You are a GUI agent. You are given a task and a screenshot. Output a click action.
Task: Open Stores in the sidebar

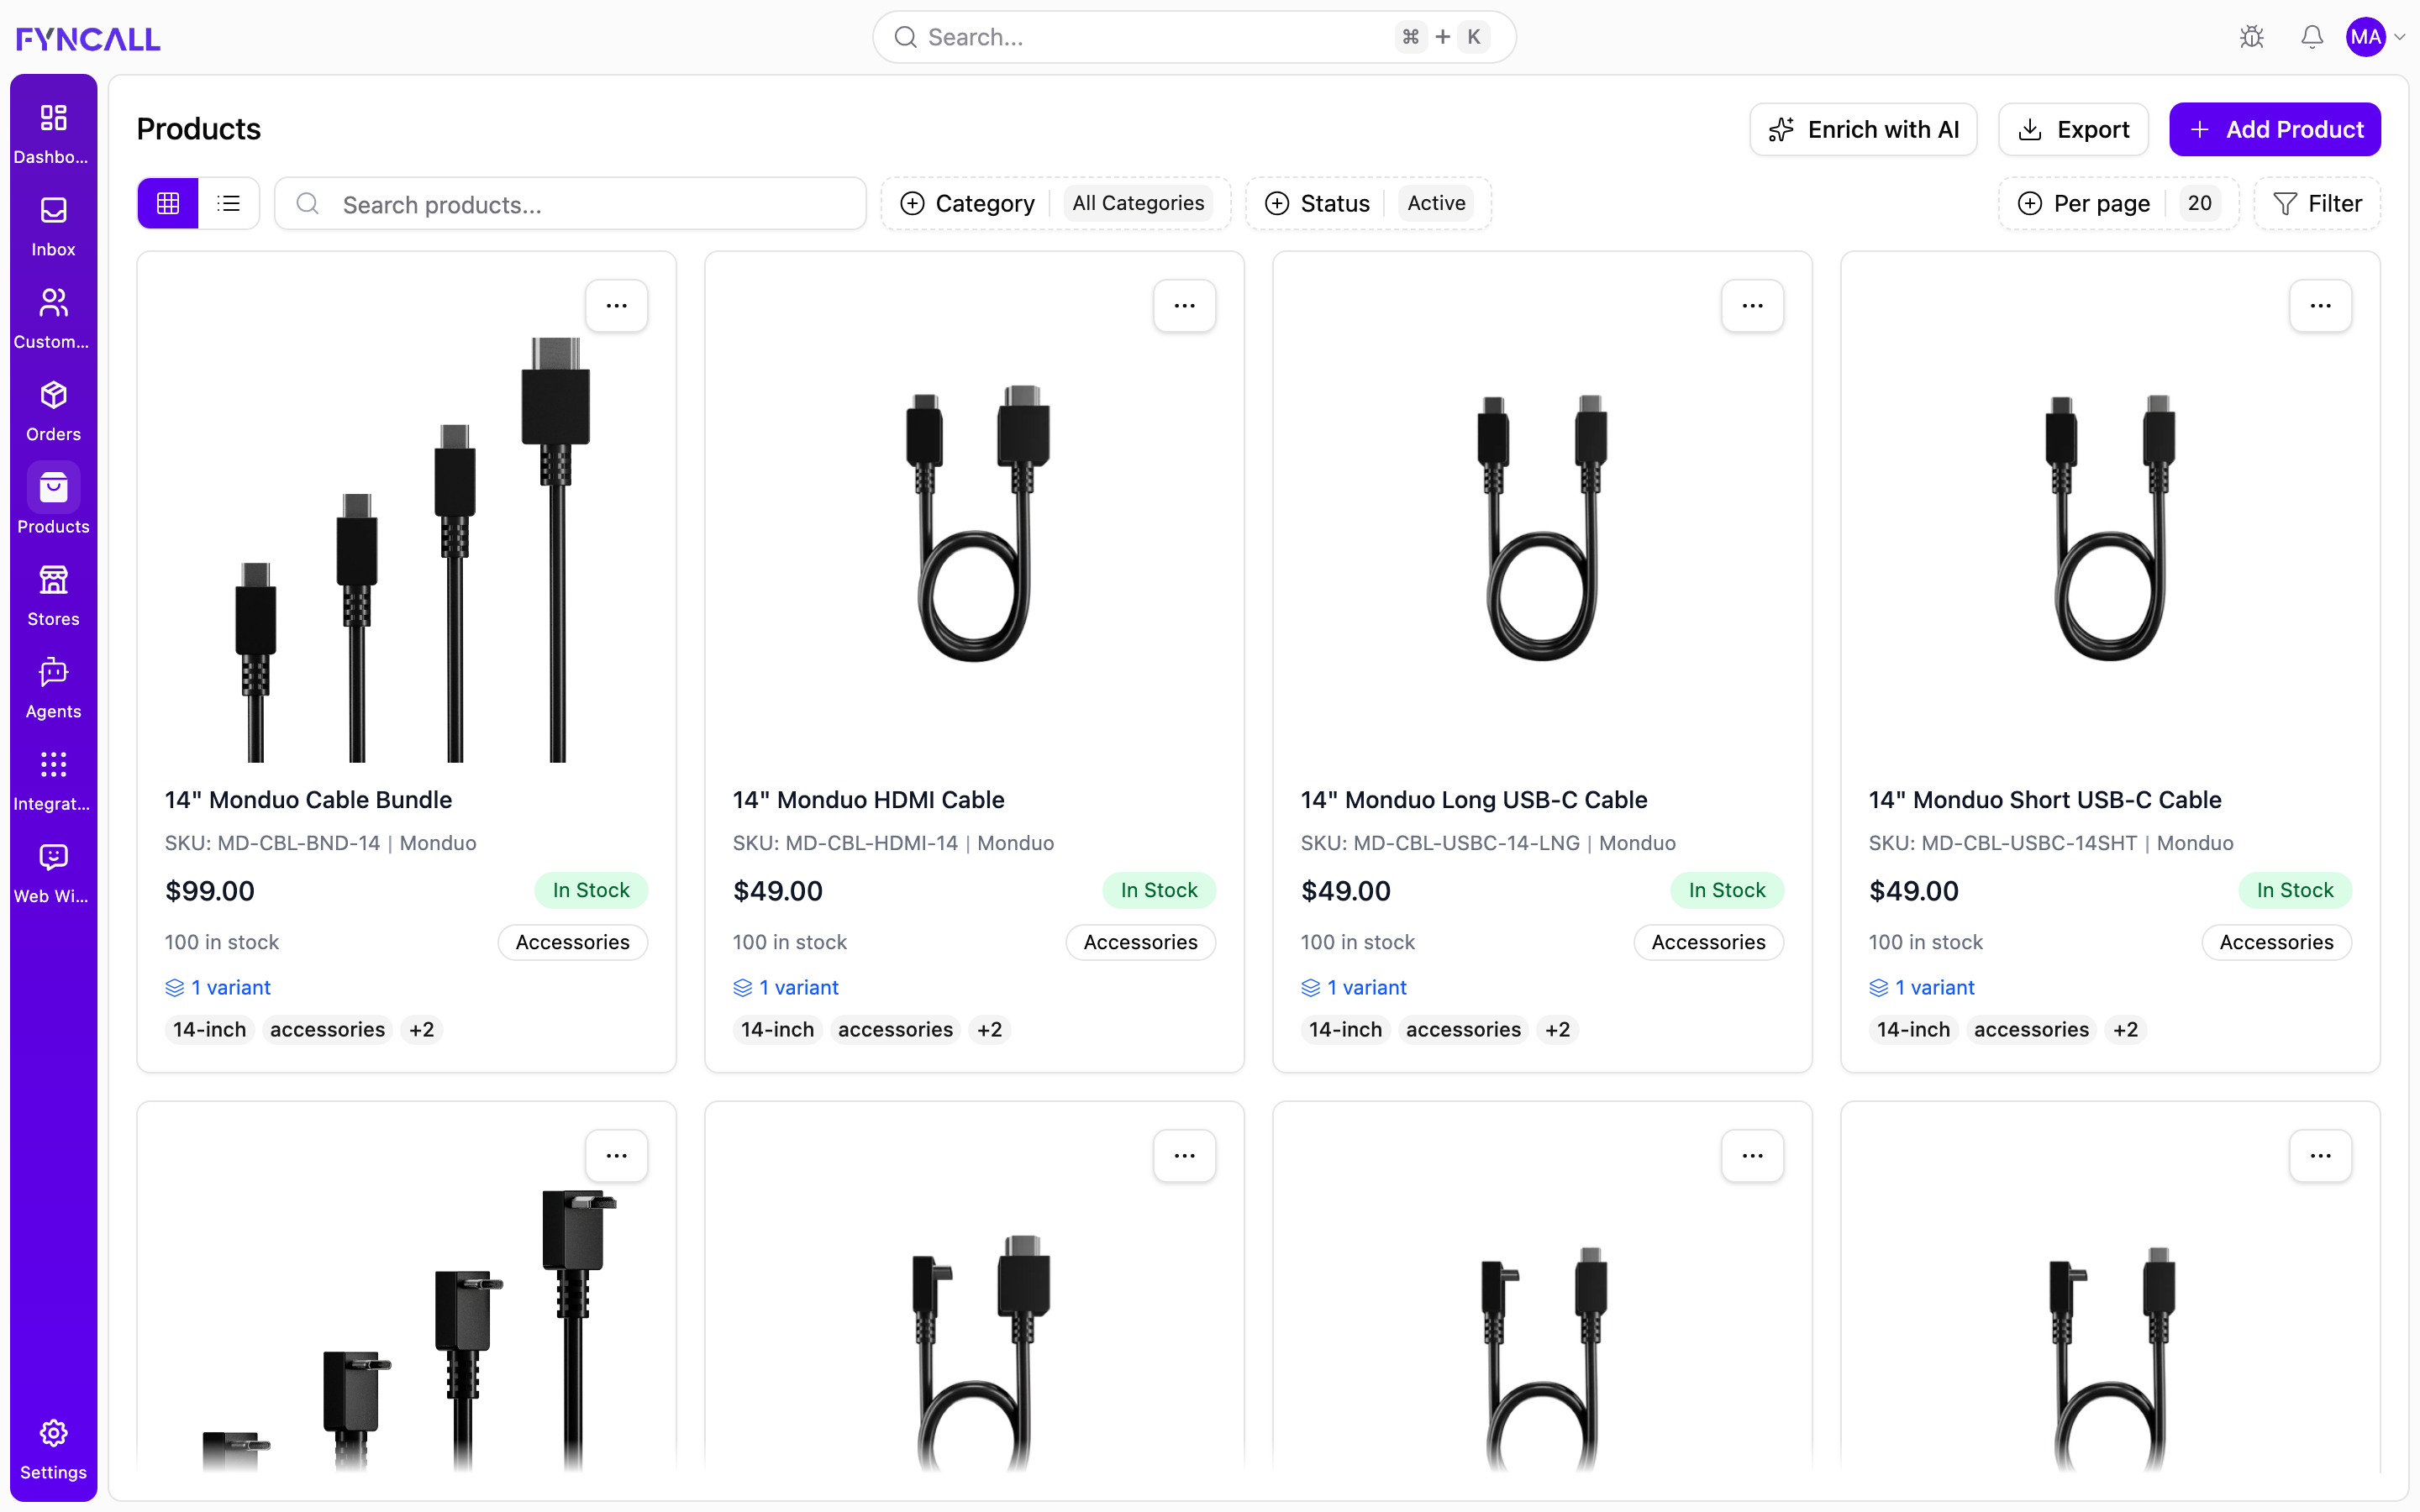point(53,596)
